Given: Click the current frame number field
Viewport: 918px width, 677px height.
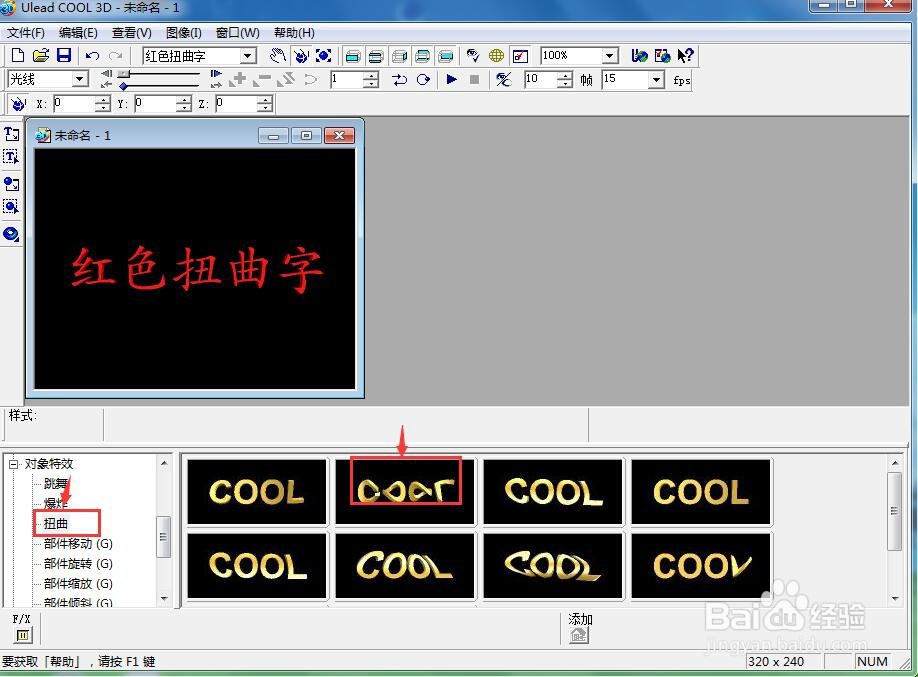Looking at the screenshot, I should 347,79.
